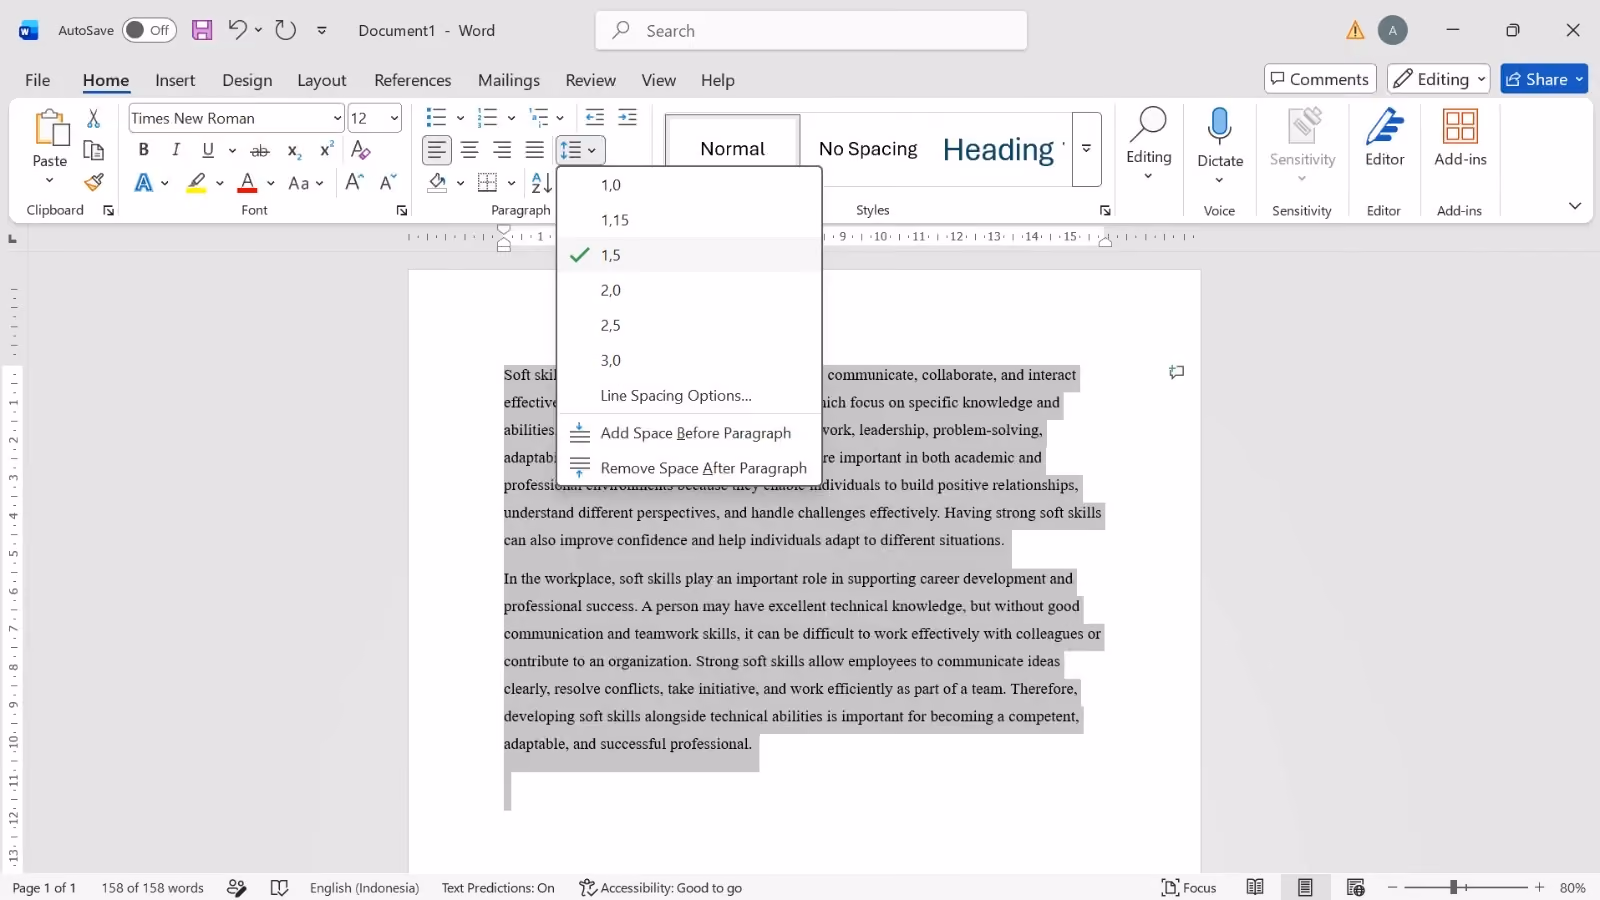Apply strikethrough formatting
The width and height of the screenshot is (1600, 900).
point(260,151)
